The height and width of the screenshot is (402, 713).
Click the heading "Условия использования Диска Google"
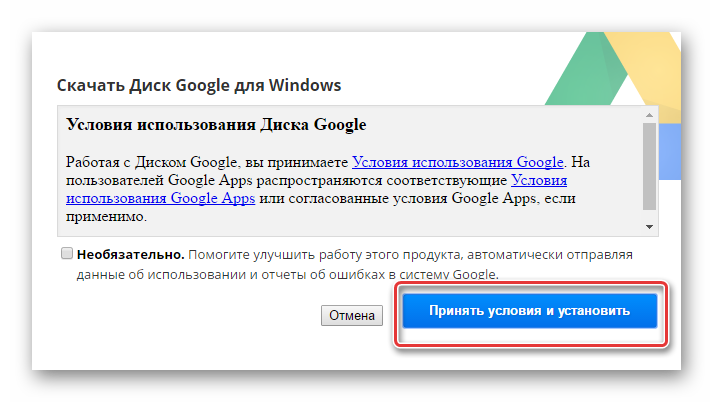(x=216, y=125)
